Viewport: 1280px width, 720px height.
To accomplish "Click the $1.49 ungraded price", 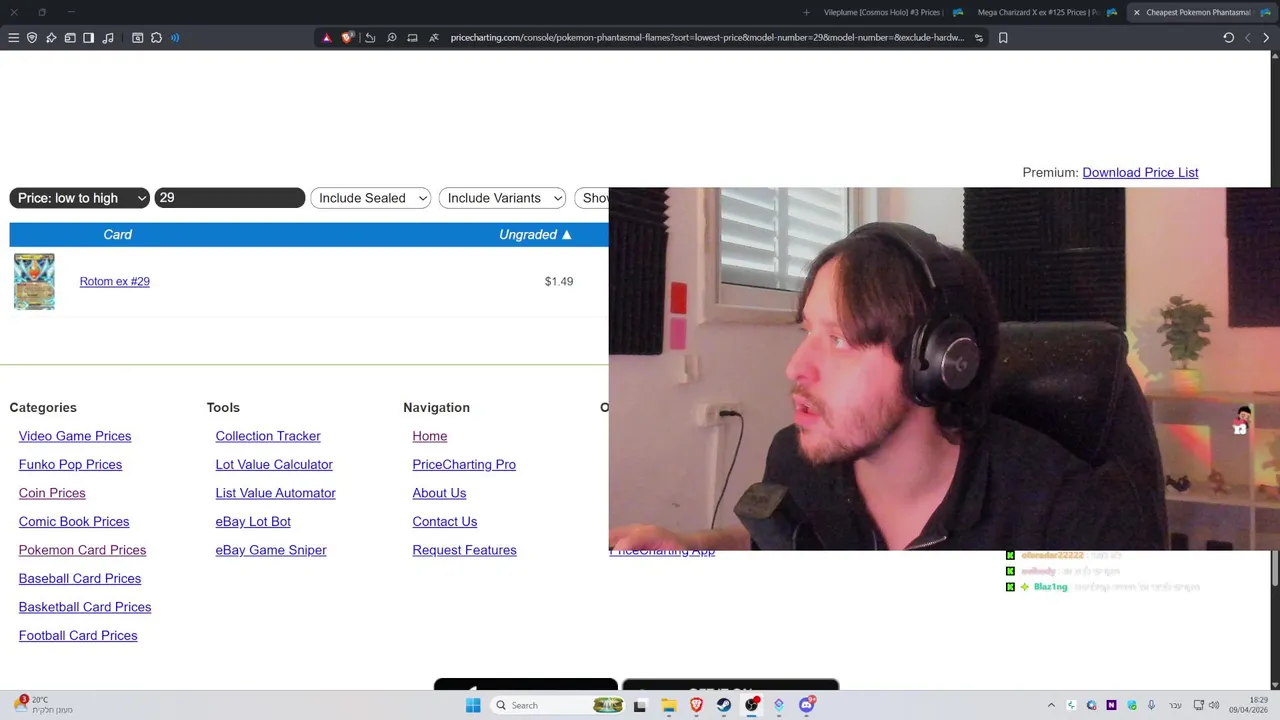I will (x=559, y=281).
